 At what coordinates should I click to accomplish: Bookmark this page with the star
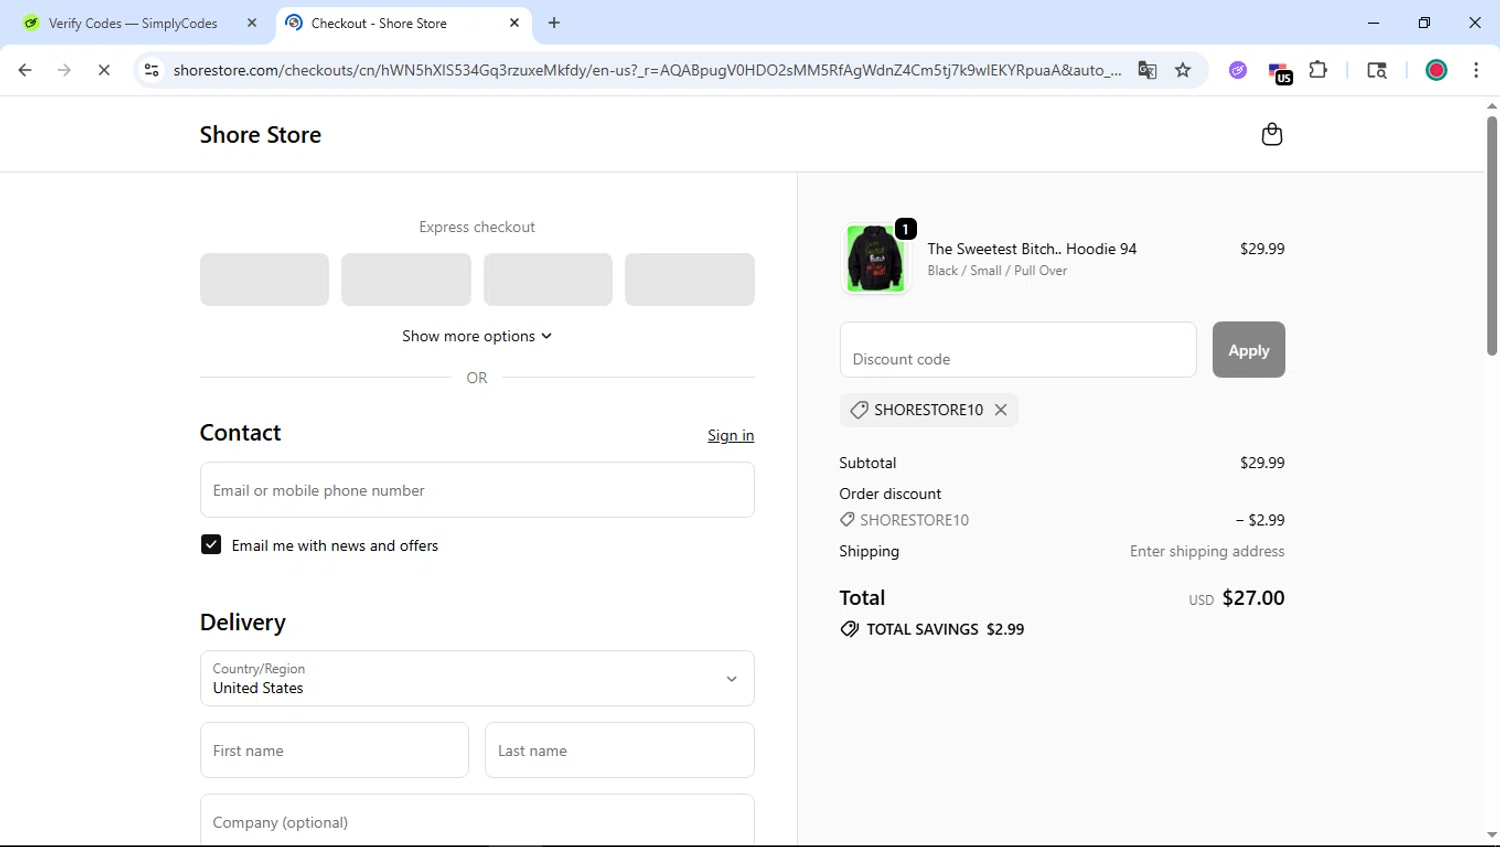tap(1183, 70)
